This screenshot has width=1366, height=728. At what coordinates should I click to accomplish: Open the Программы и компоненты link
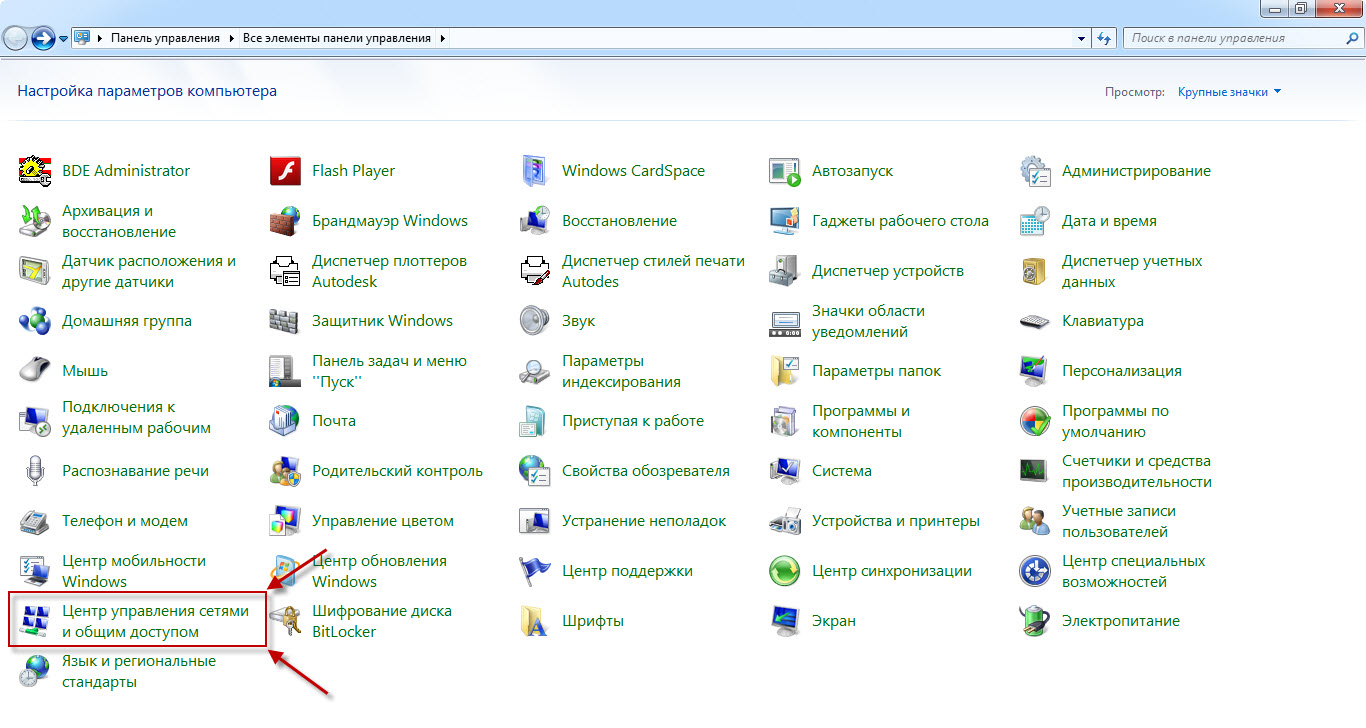[x=860, y=421]
